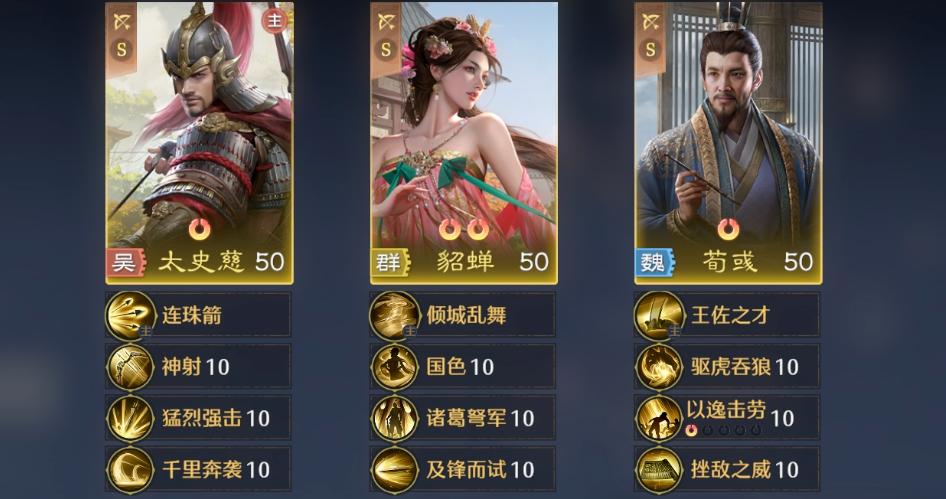Click the 群 faction tag on 貂蝉
Image resolution: width=946 pixels, height=499 pixels.
tap(390, 262)
